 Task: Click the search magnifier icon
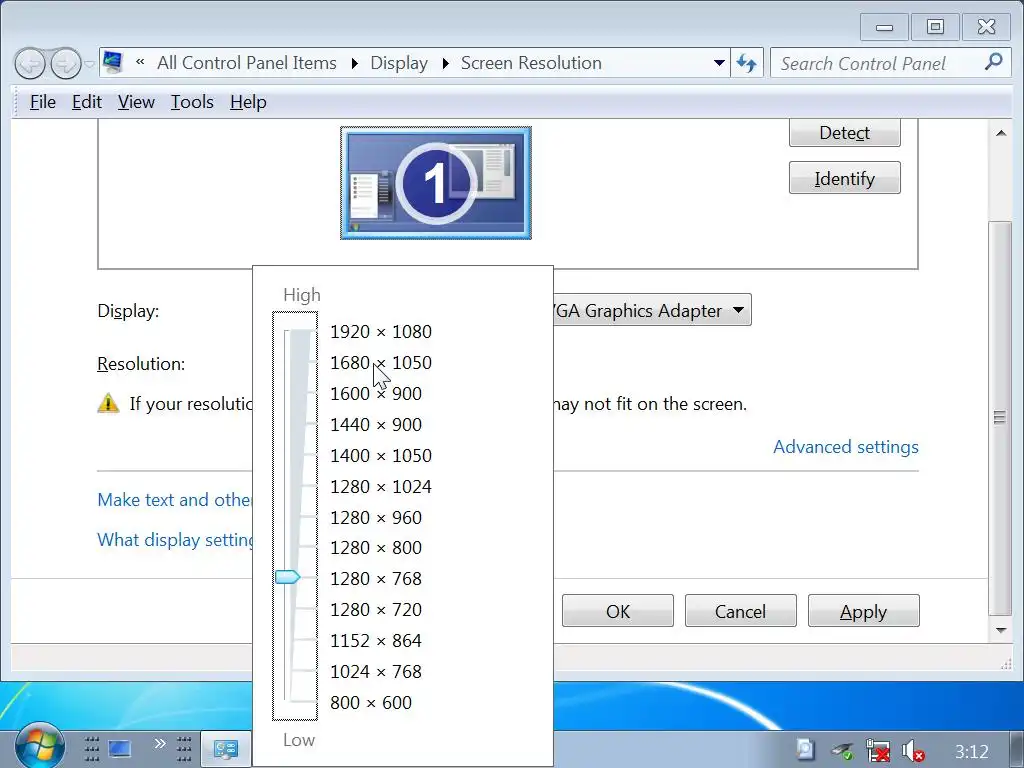[x=993, y=62]
